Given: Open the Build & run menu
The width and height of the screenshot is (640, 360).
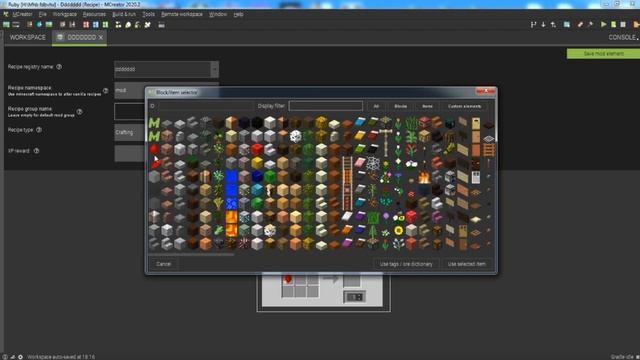Looking at the screenshot, I should click(x=124, y=14).
